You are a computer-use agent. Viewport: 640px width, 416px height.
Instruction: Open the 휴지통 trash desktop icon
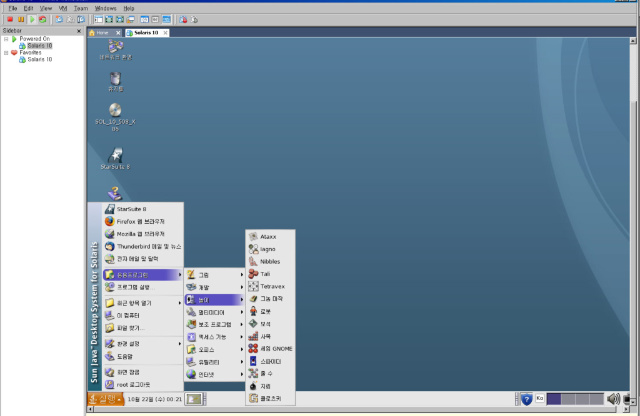[116, 82]
